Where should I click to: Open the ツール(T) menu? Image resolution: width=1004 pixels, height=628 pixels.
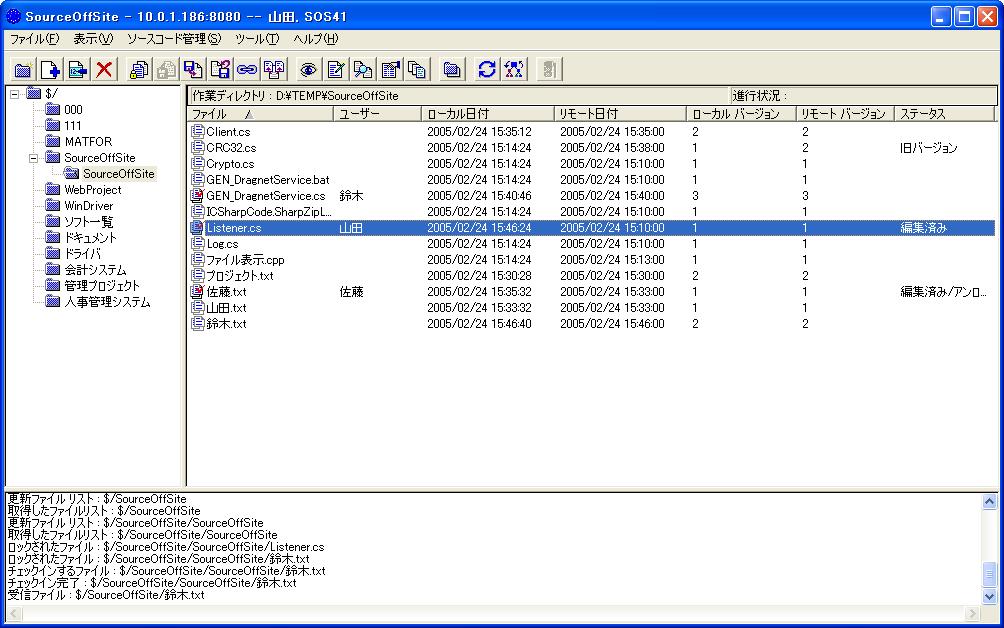[x=257, y=39]
